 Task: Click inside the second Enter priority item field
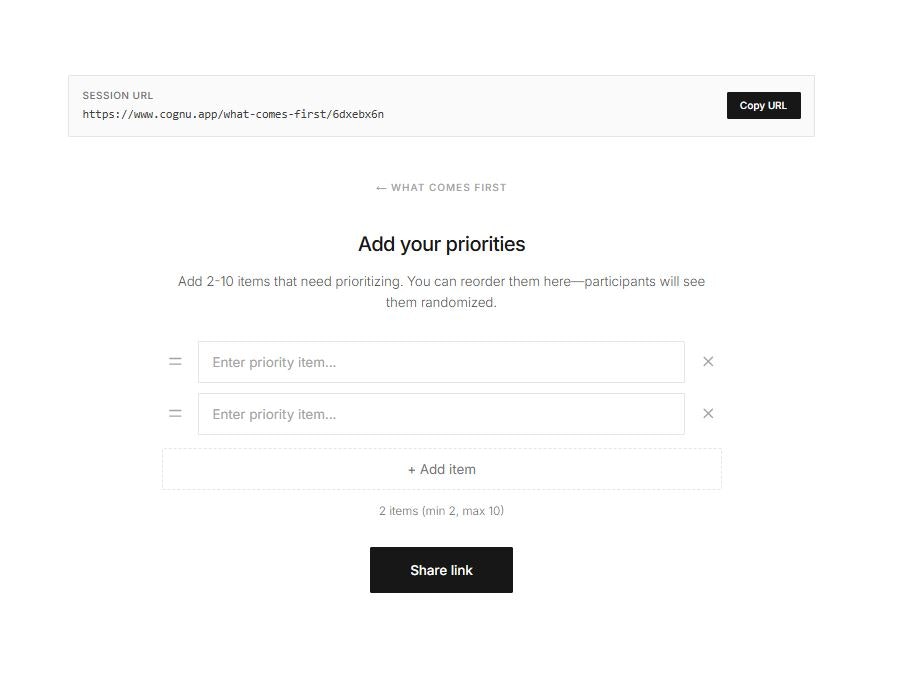[441, 413]
